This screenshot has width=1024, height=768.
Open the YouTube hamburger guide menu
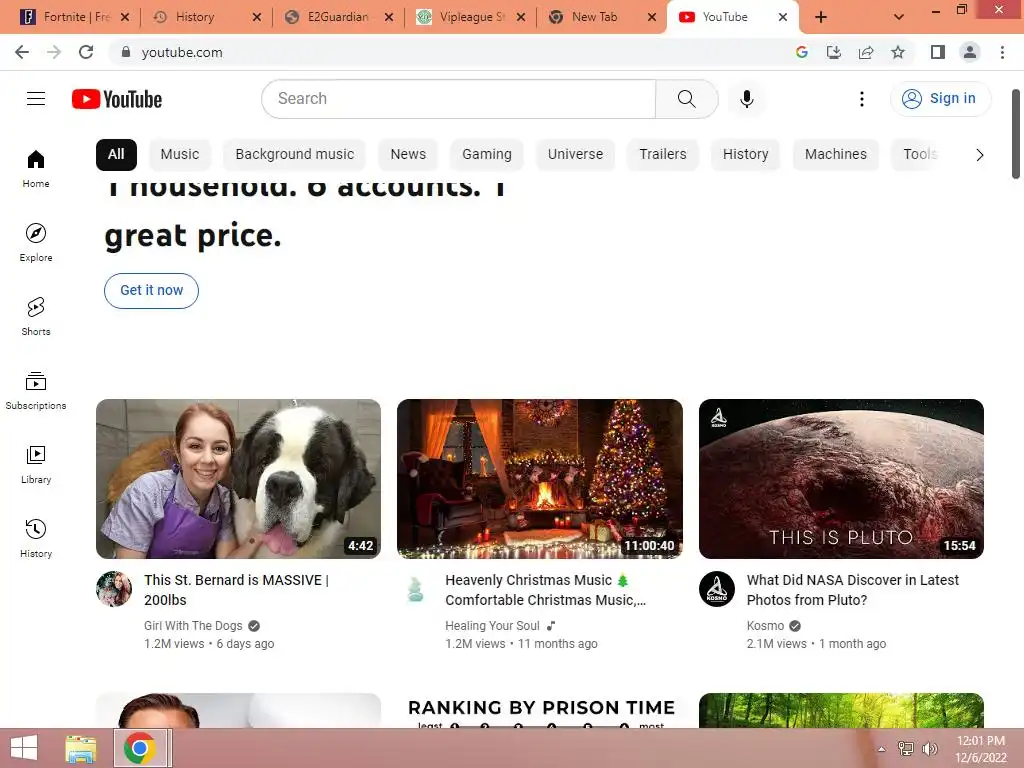coord(36,99)
